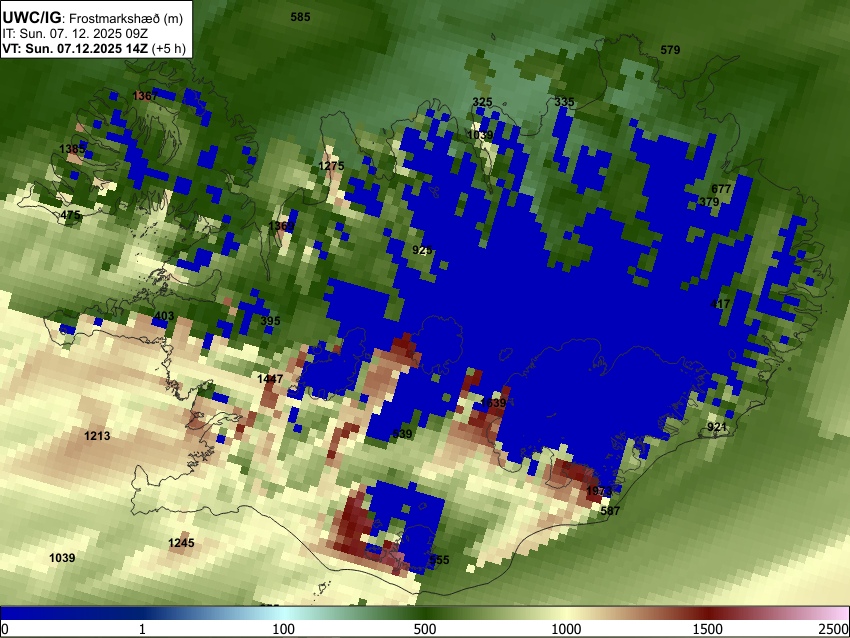Click the map value label 1385
The width and height of the screenshot is (850, 638).
coord(72,149)
